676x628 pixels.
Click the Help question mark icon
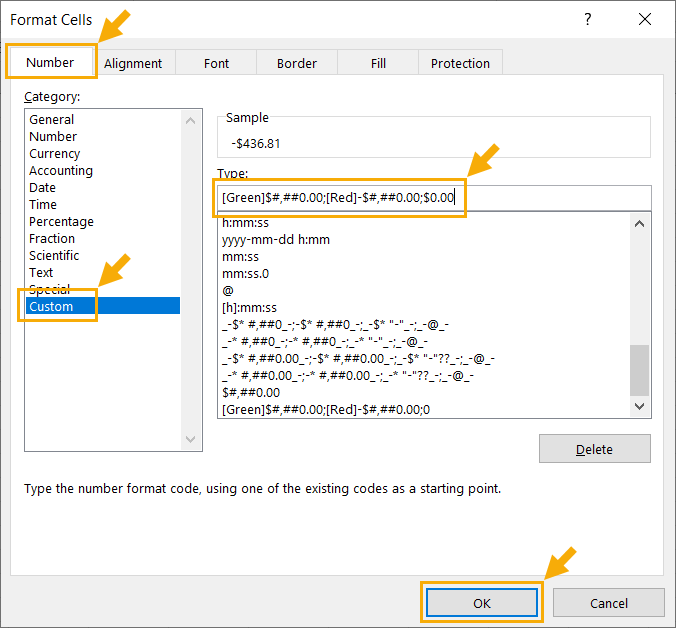(x=587, y=20)
